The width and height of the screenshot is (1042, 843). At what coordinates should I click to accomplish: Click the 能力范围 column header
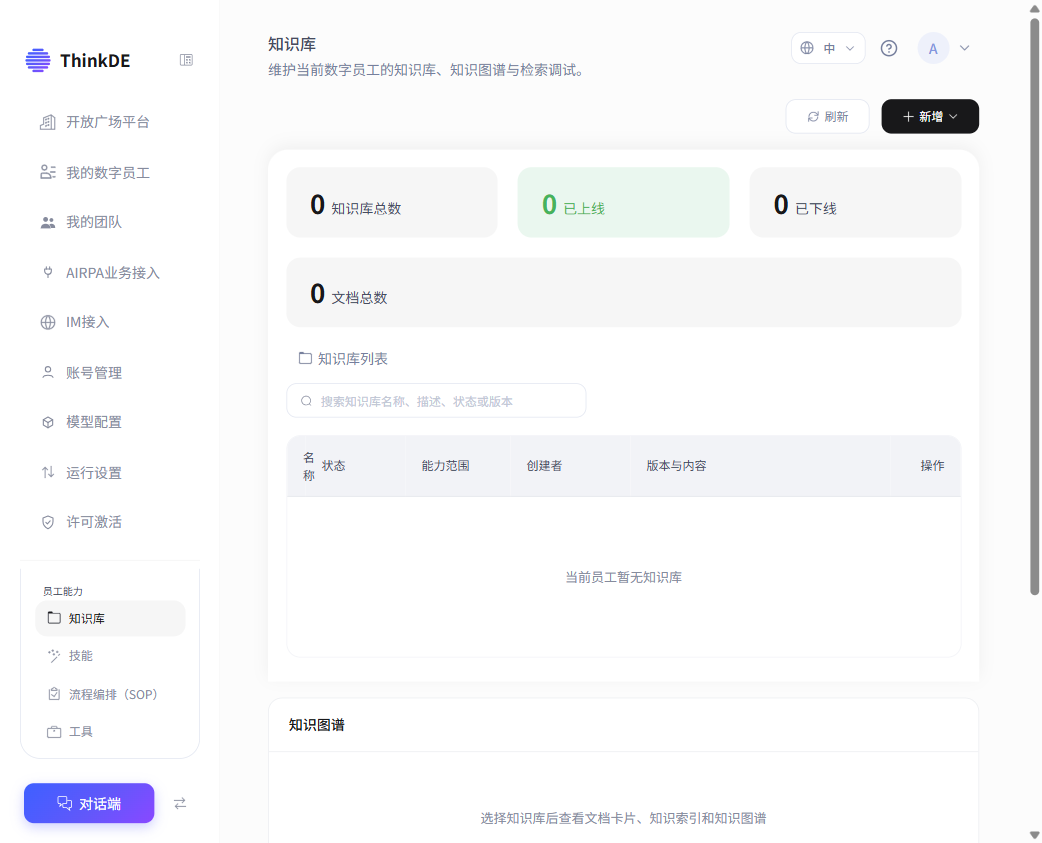pos(445,466)
